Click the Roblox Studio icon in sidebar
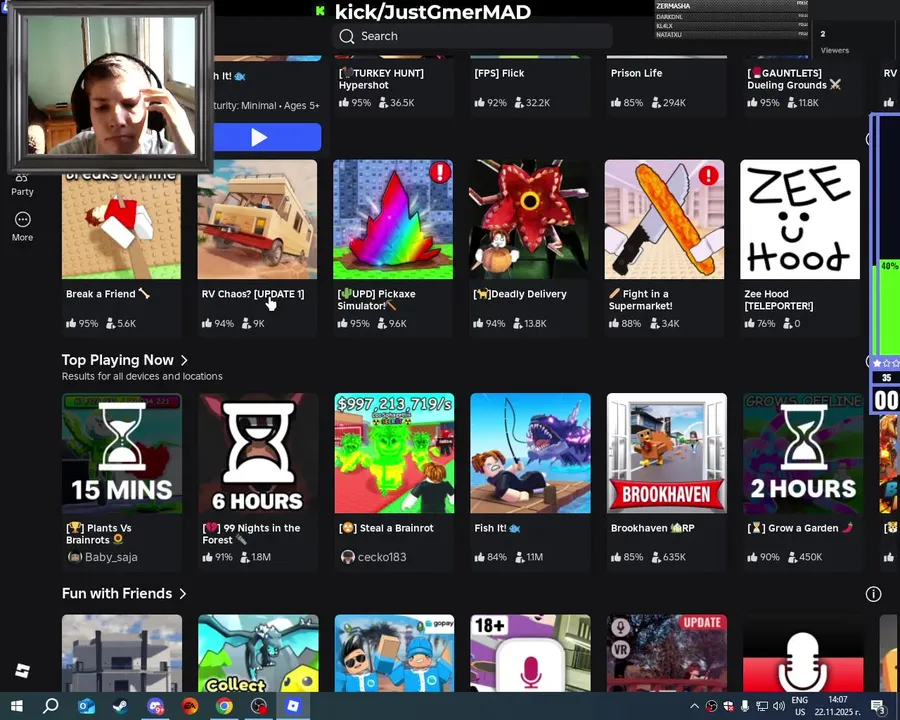The image size is (900, 720). [22, 670]
